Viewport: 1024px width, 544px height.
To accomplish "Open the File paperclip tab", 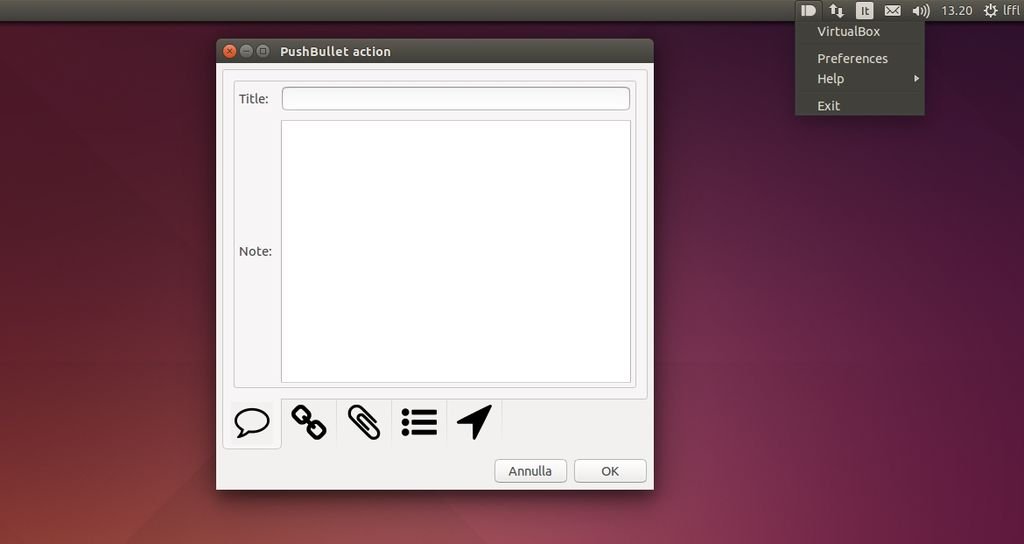I will [x=364, y=422].
